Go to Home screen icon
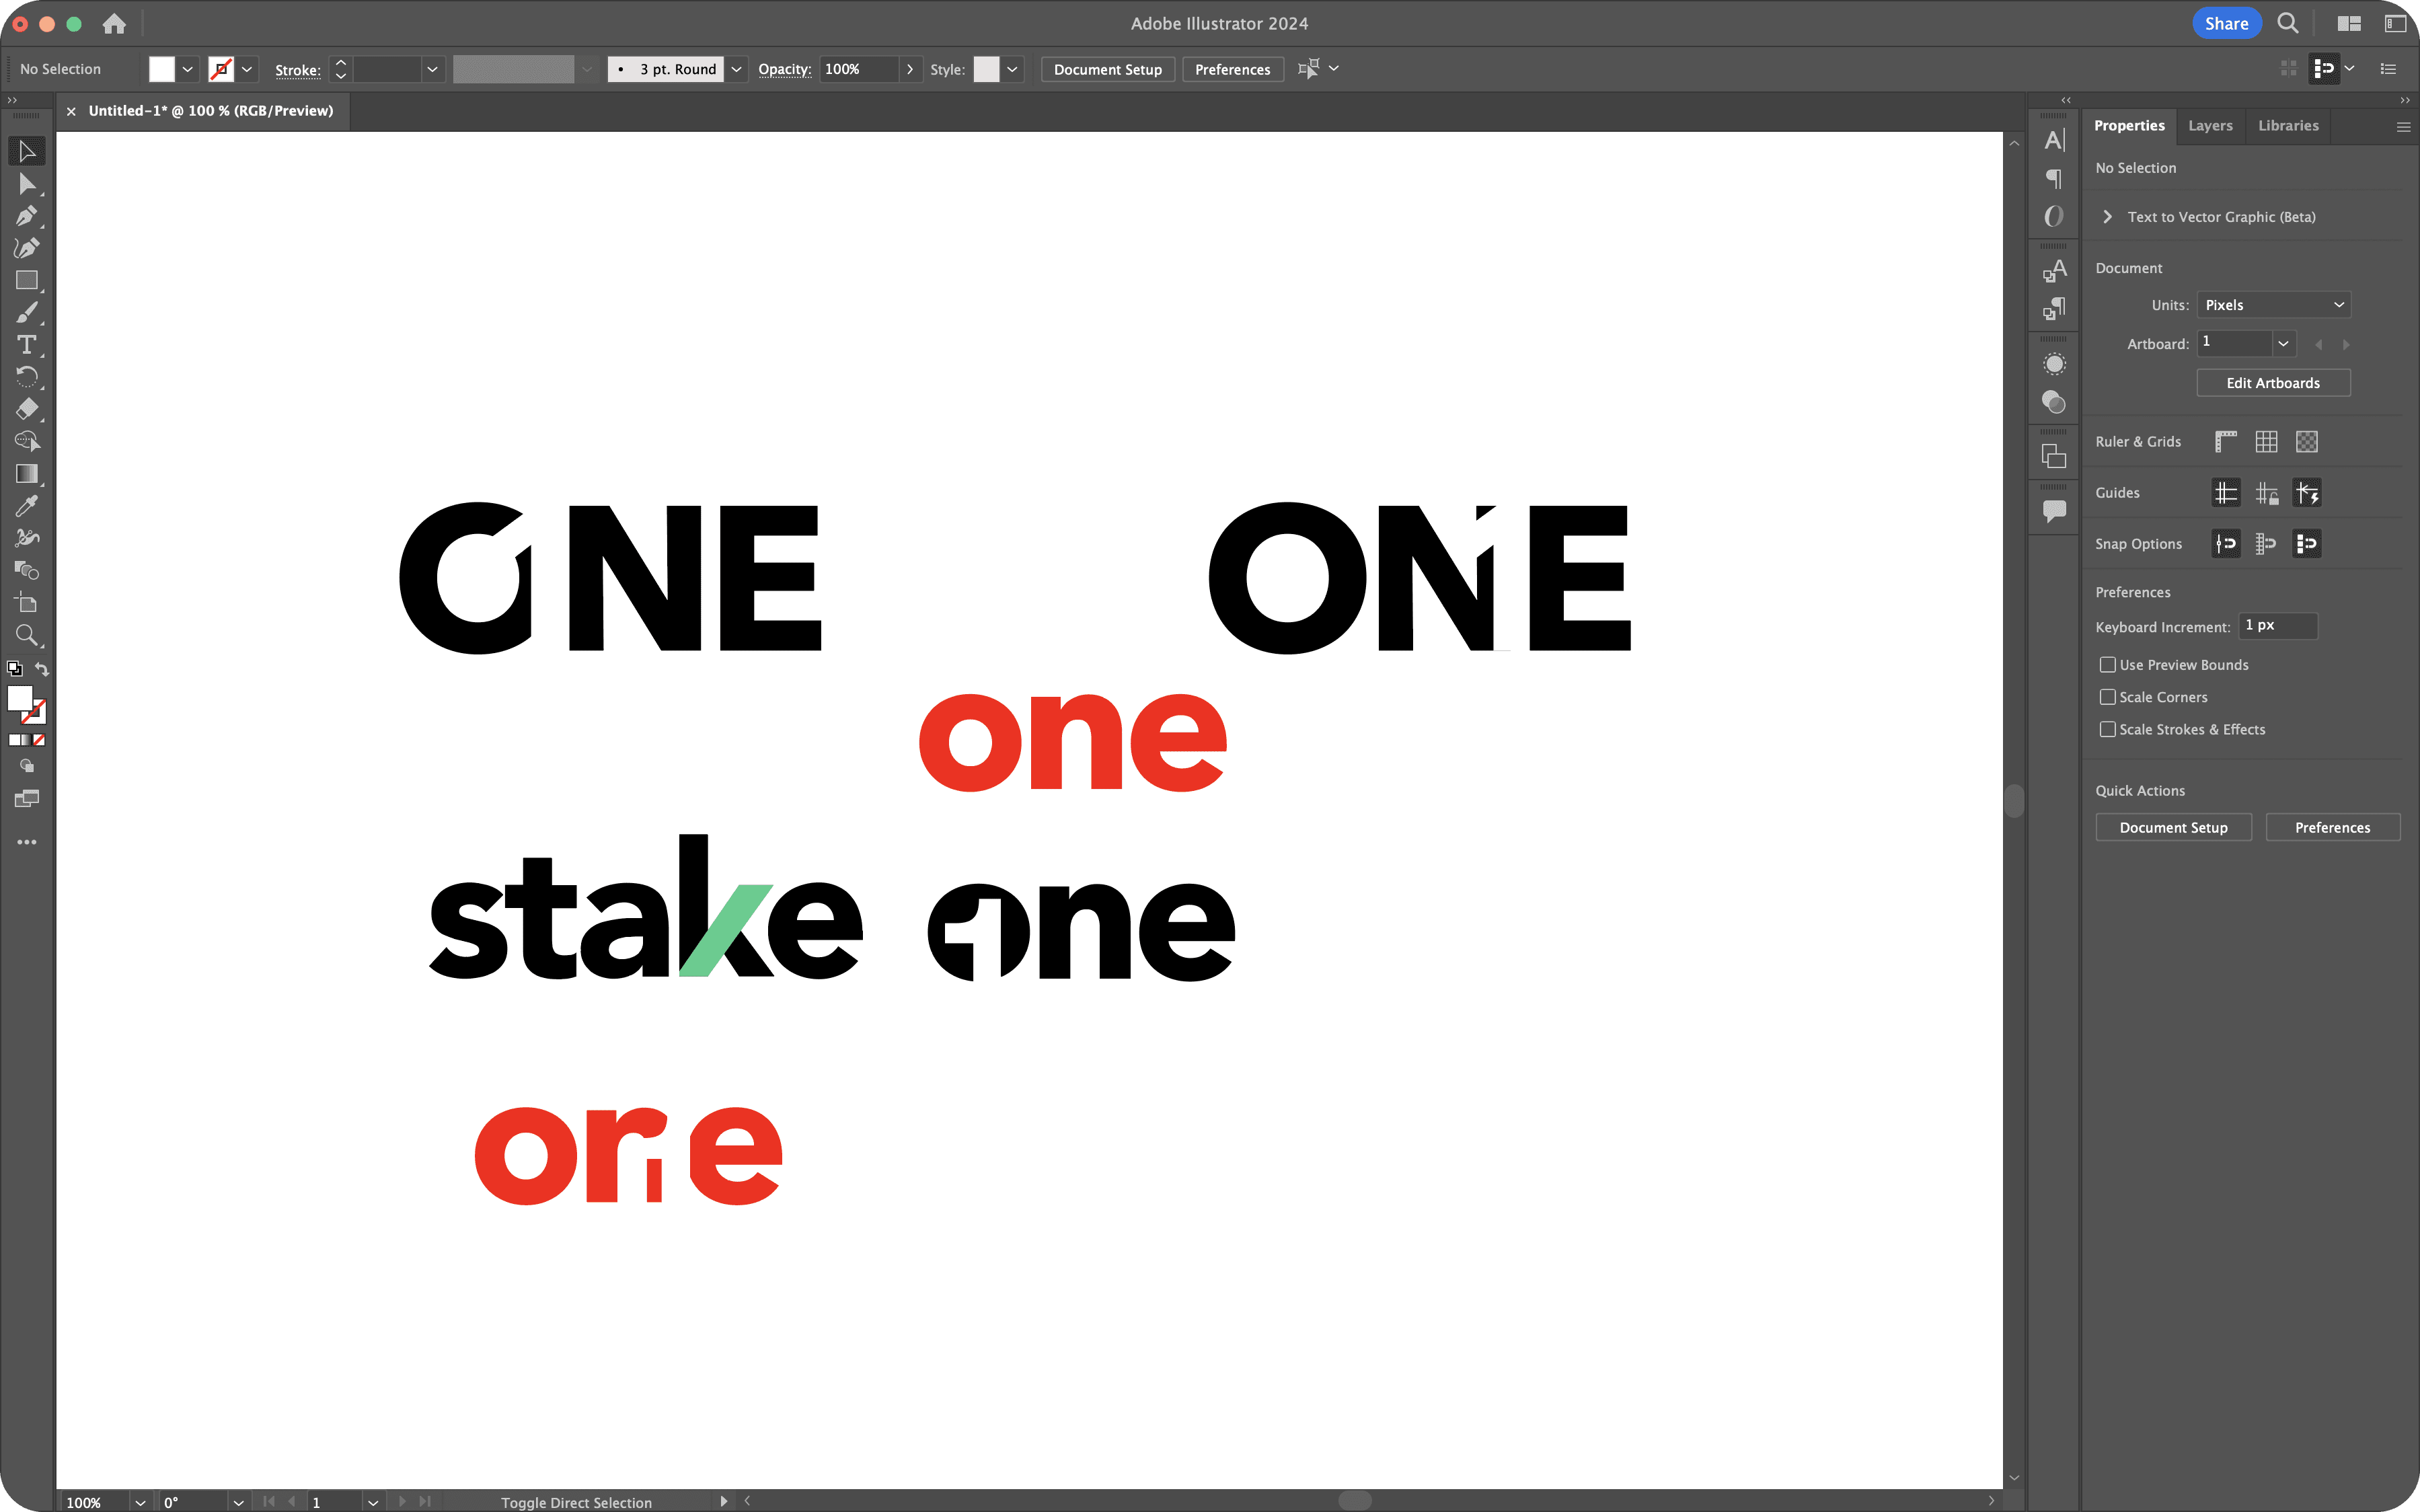This screenshot has height=1512, width=2420. 114,23
